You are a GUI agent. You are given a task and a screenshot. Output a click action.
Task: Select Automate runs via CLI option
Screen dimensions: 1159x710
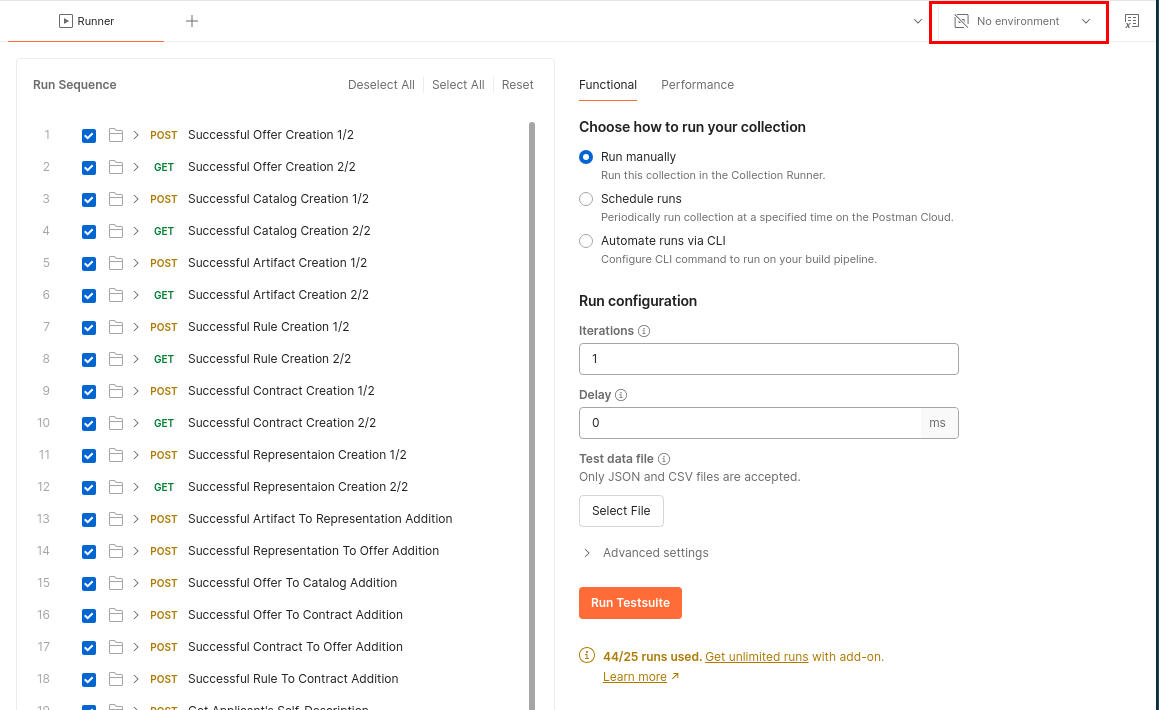586,241
